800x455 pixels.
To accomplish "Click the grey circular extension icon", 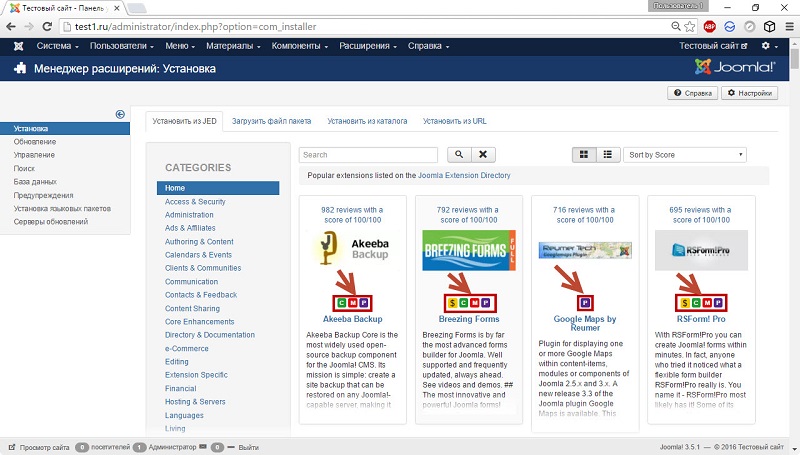I will [x=749, y=27].
